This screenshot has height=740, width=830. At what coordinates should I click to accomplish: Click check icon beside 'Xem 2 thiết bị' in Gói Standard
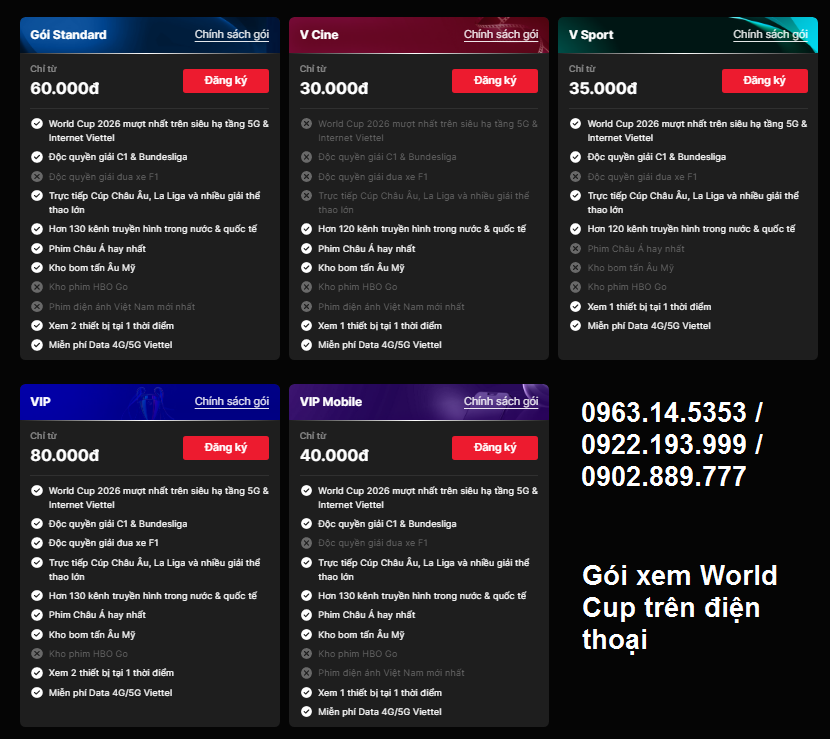coord(37,326)
